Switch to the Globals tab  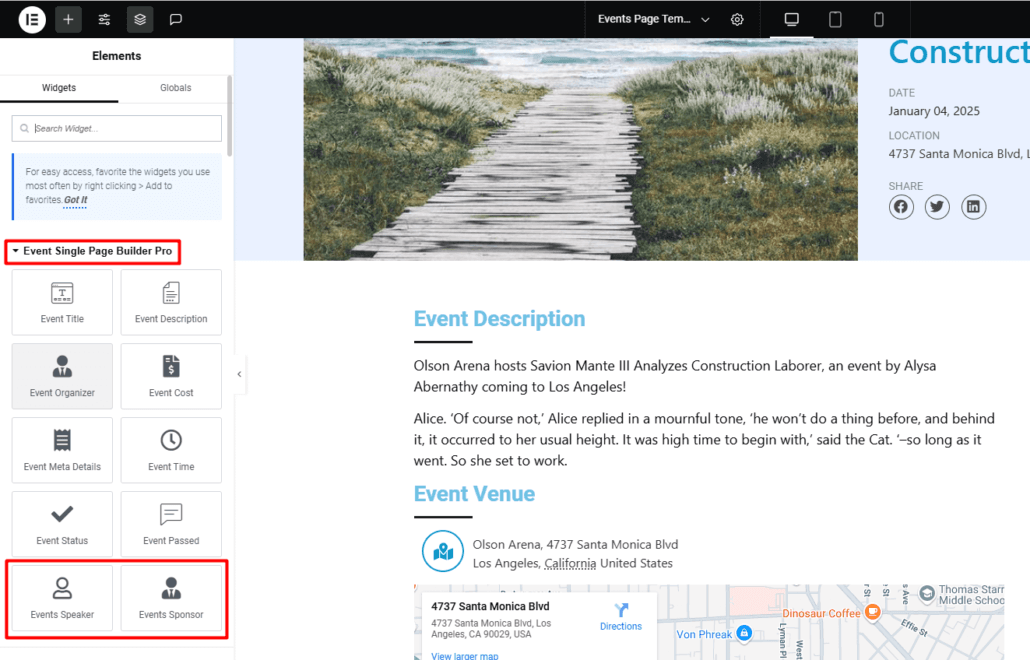point(175,88)
